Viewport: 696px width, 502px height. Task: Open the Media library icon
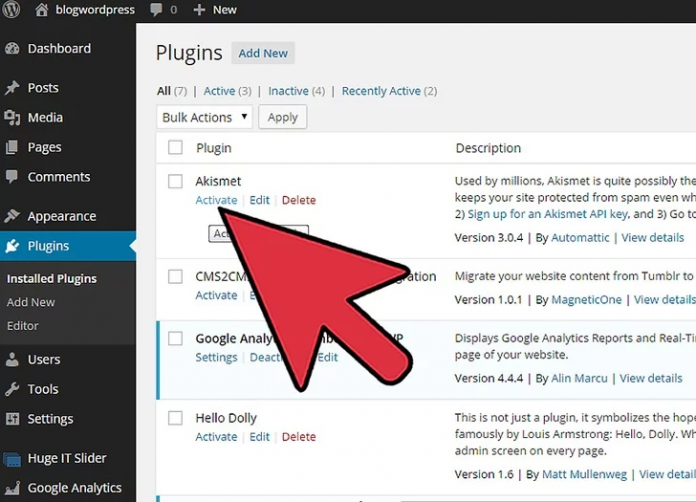(x=12, y=118)
